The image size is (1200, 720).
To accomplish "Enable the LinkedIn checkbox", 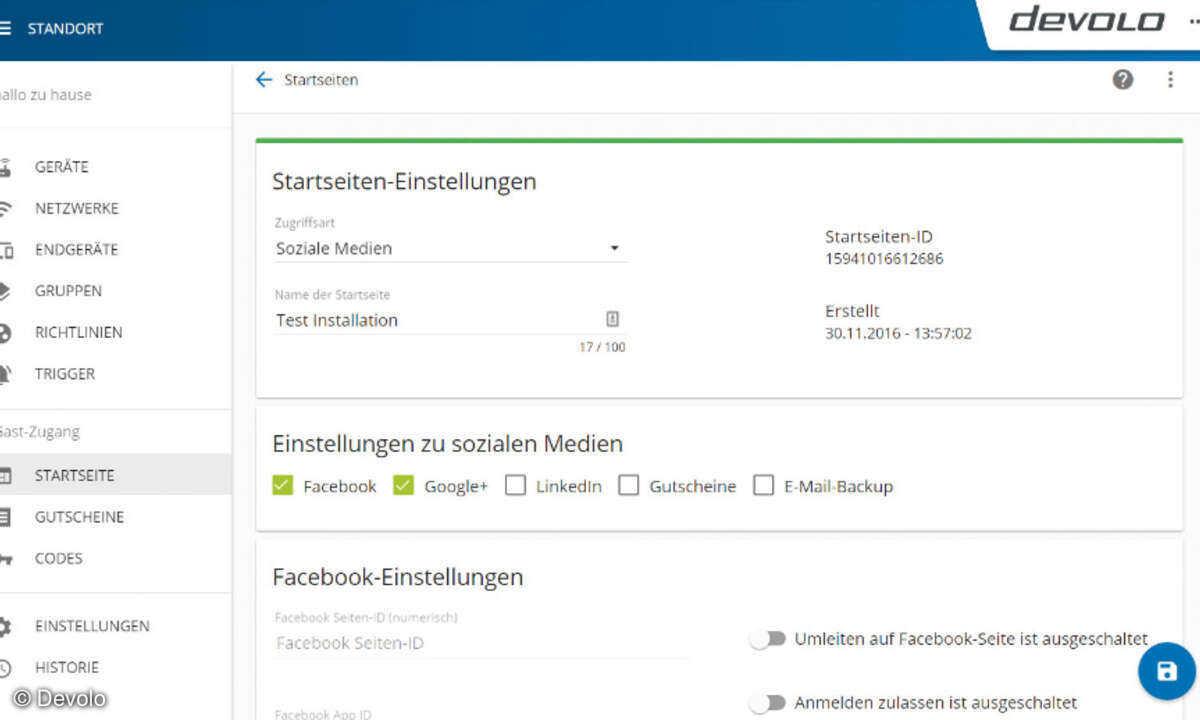I will click(515, 486).
